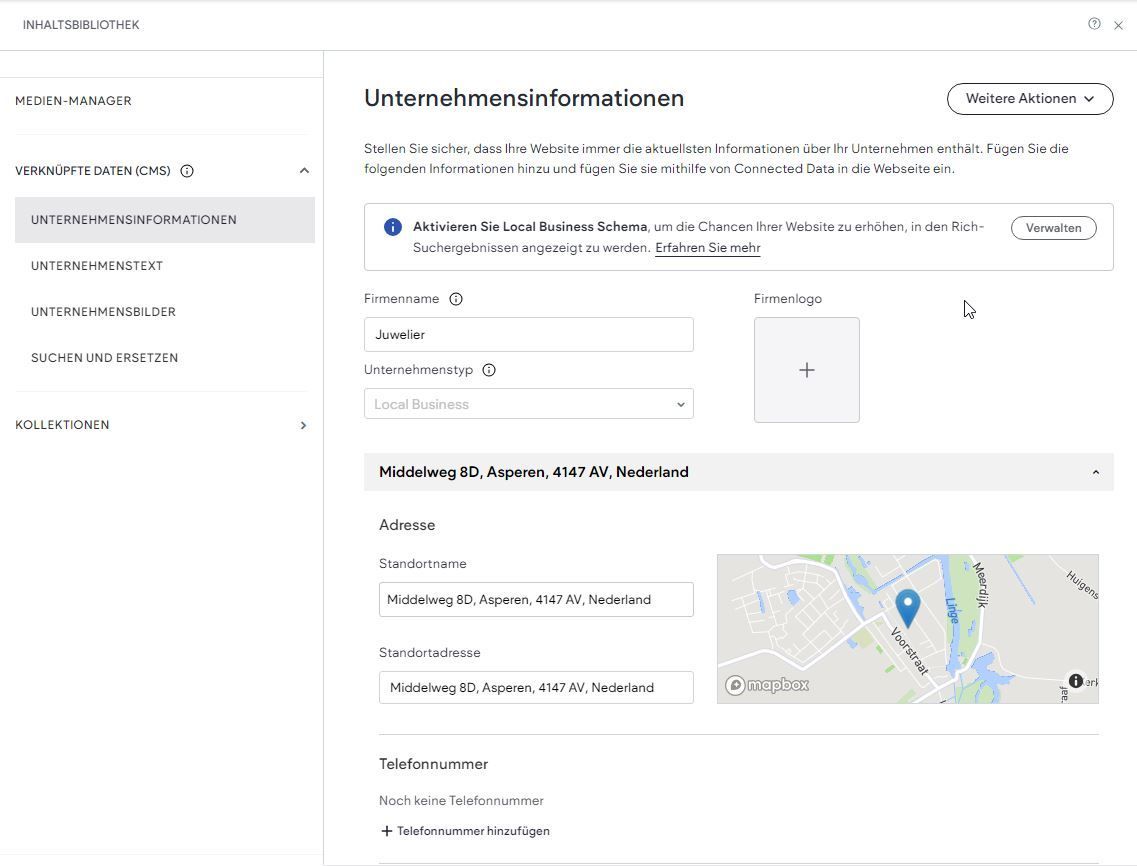Click the mapbox logo on the map
The height and width of the screenshot is (866, 1137).
[767, 685]
